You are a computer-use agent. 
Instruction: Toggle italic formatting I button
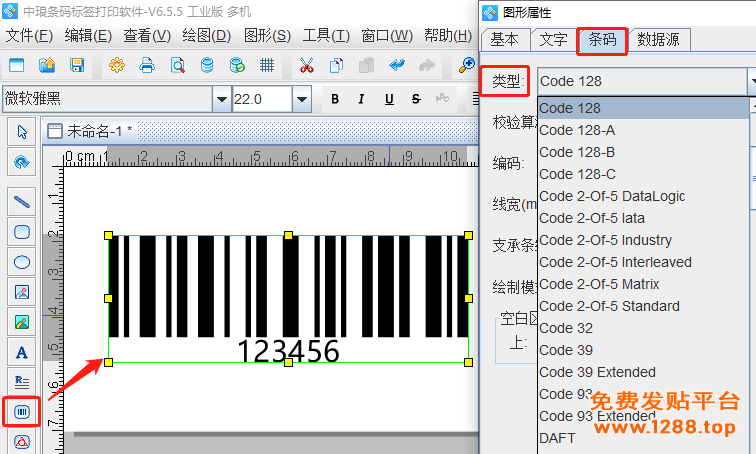pos(361,99)
